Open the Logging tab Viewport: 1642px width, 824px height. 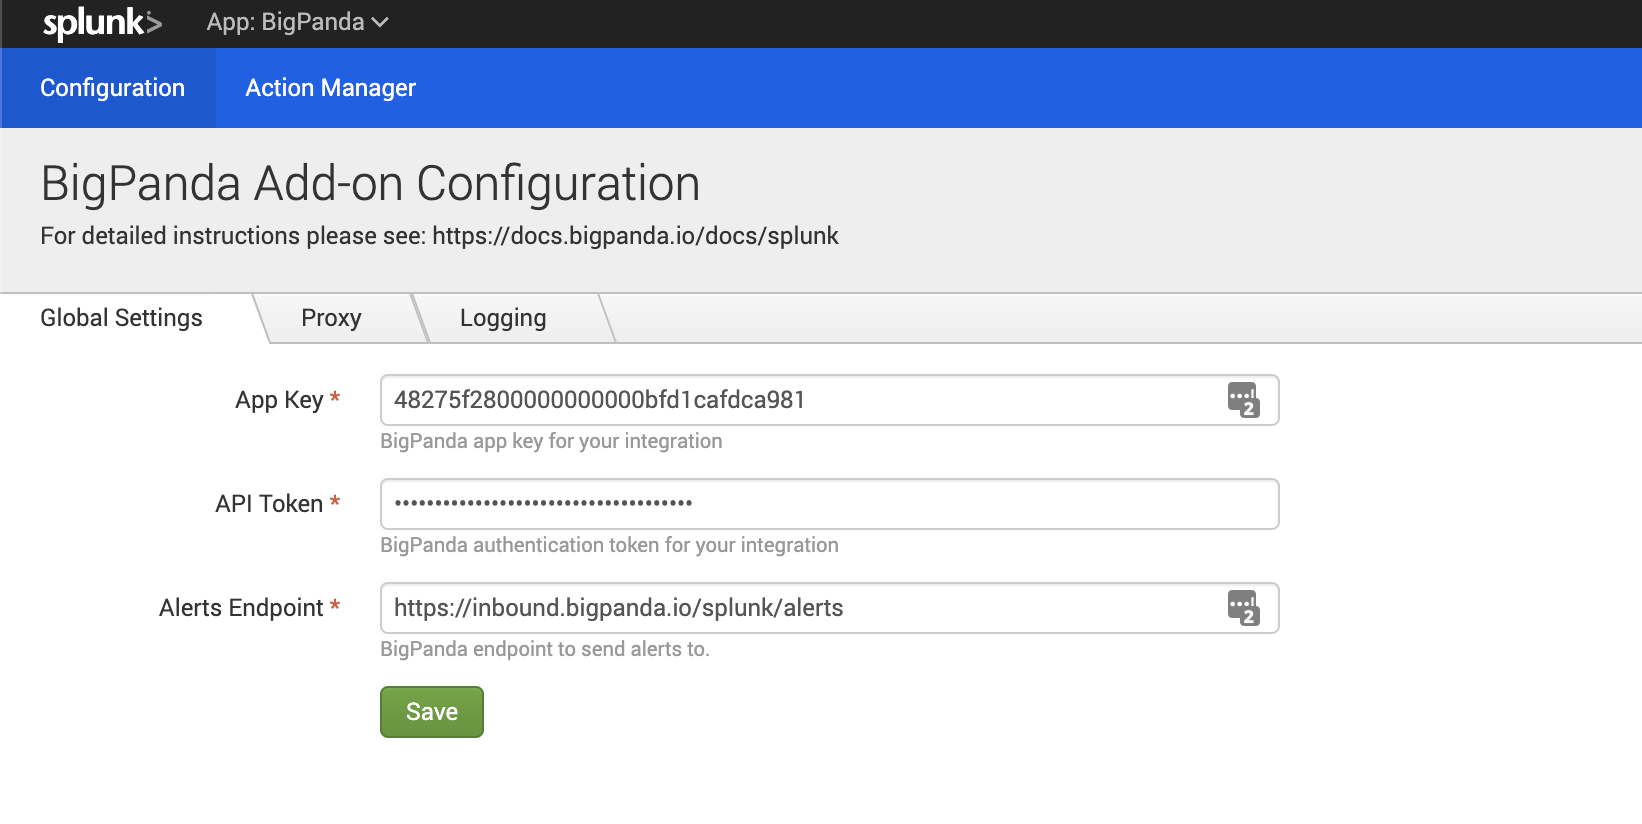[x=503, y=318]
